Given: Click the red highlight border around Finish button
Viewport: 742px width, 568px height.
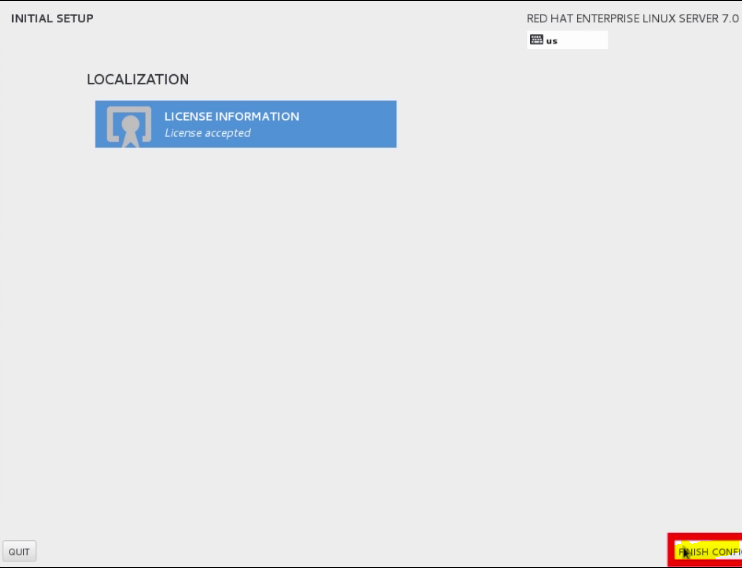Looking at the screenshot, I should 671,550.
